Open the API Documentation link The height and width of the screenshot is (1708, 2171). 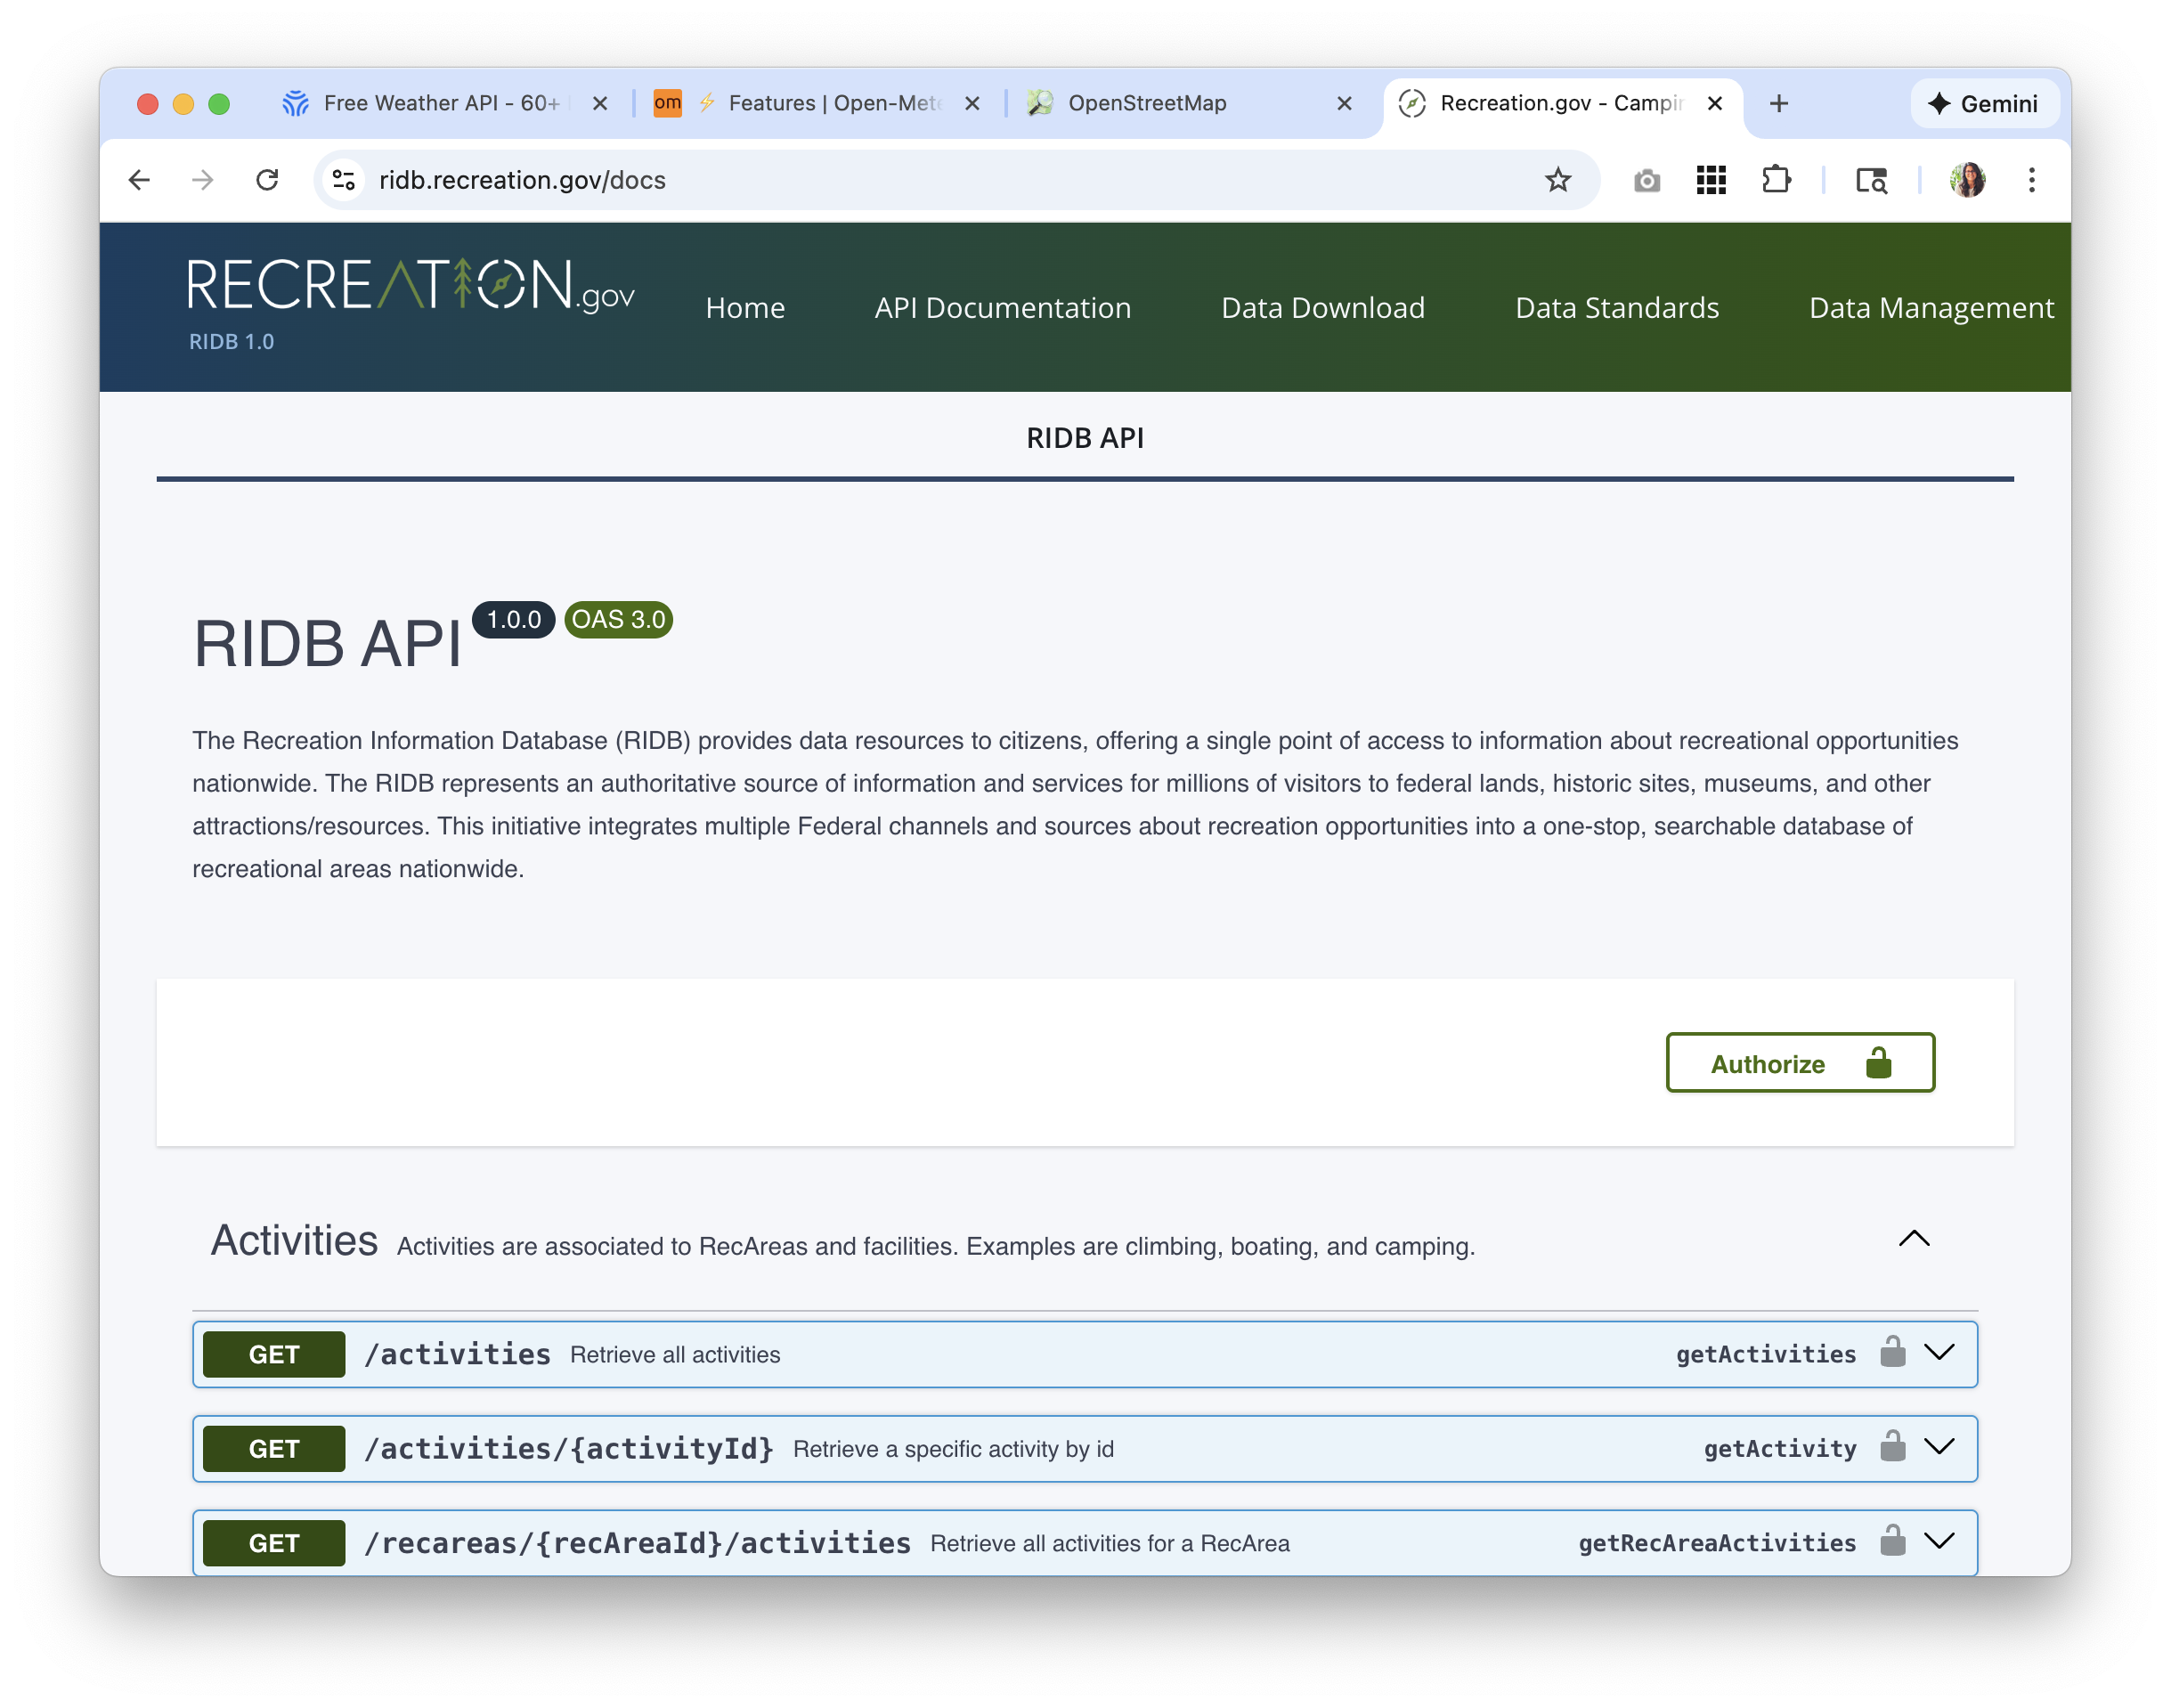click(1002, 308)
